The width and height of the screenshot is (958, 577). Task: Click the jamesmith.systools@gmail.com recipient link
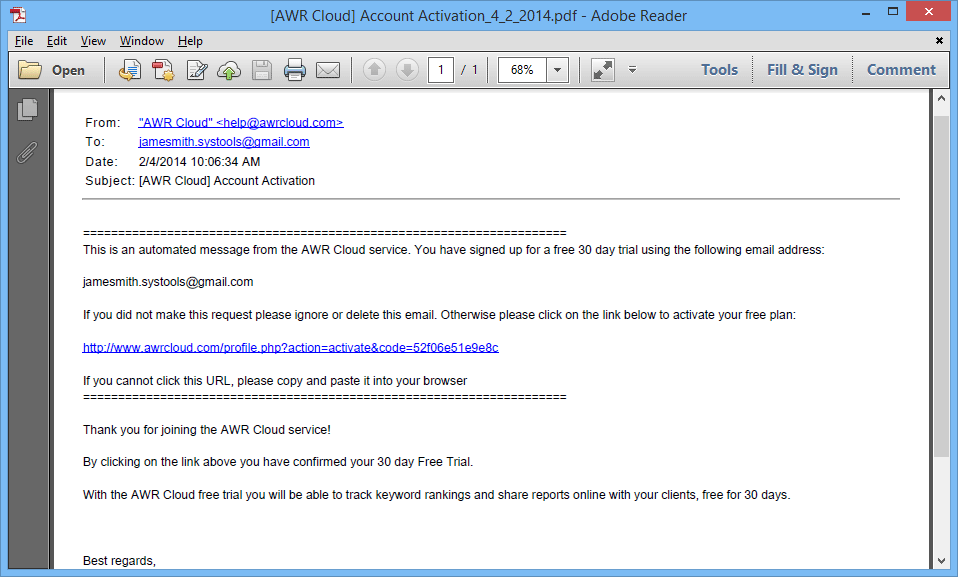[224, 142]
